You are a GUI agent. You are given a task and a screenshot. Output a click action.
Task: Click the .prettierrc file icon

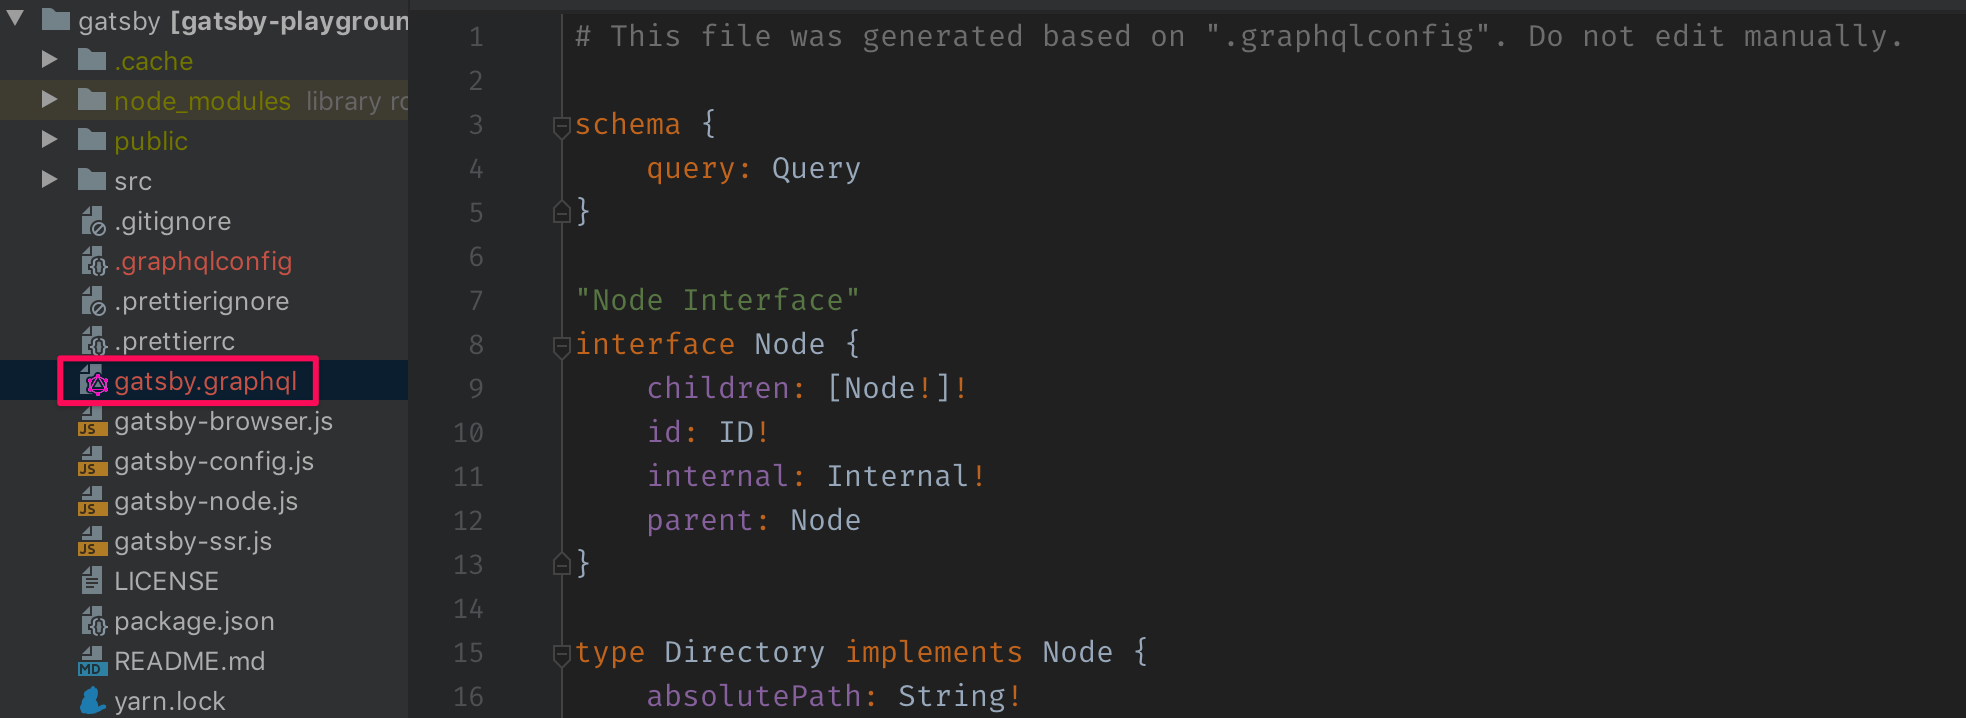click(93, 341)
